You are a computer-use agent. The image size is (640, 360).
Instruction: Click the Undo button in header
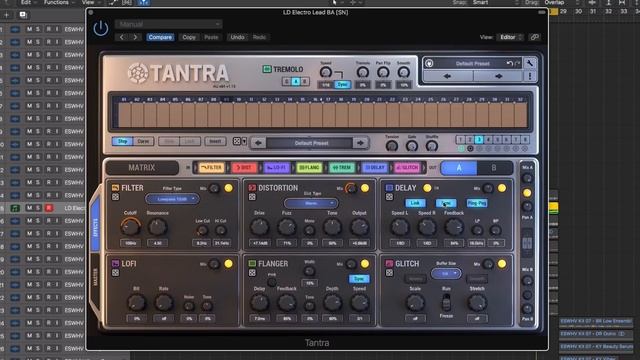(x=237, y=37)
